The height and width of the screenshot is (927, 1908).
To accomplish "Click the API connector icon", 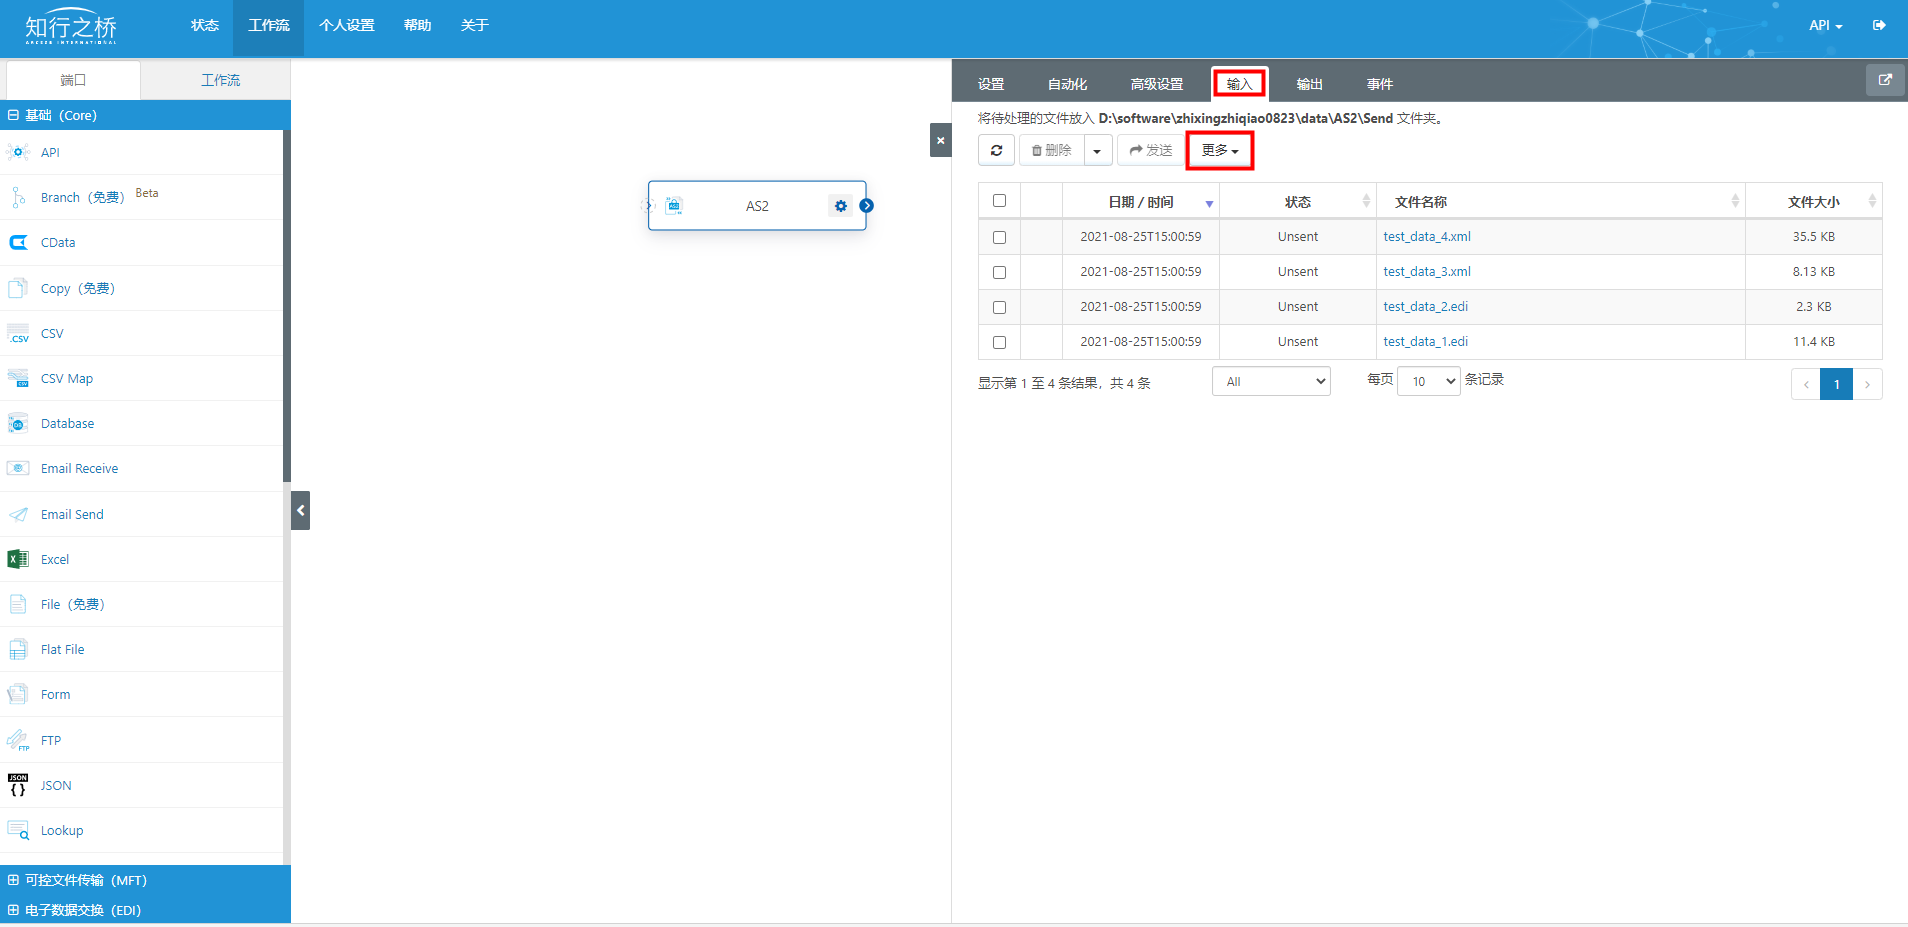I will coord(18,152).
